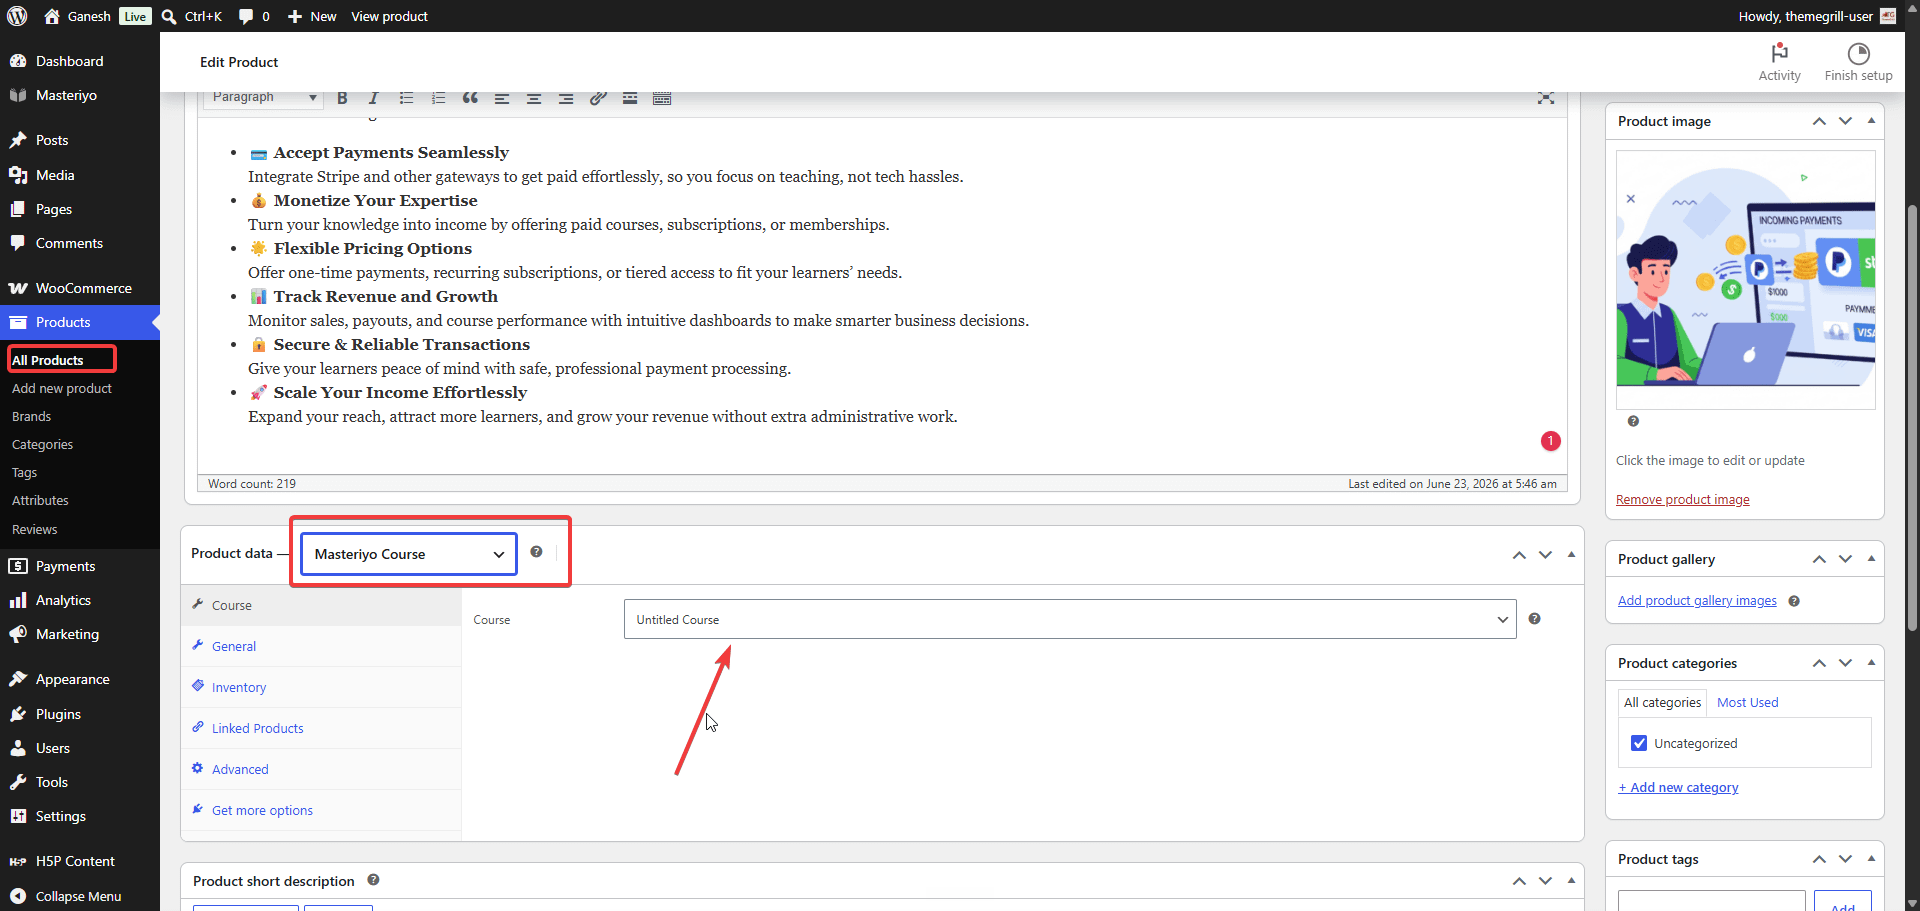
Task: Show help tip for Course field
Action: coord(1534,619)
